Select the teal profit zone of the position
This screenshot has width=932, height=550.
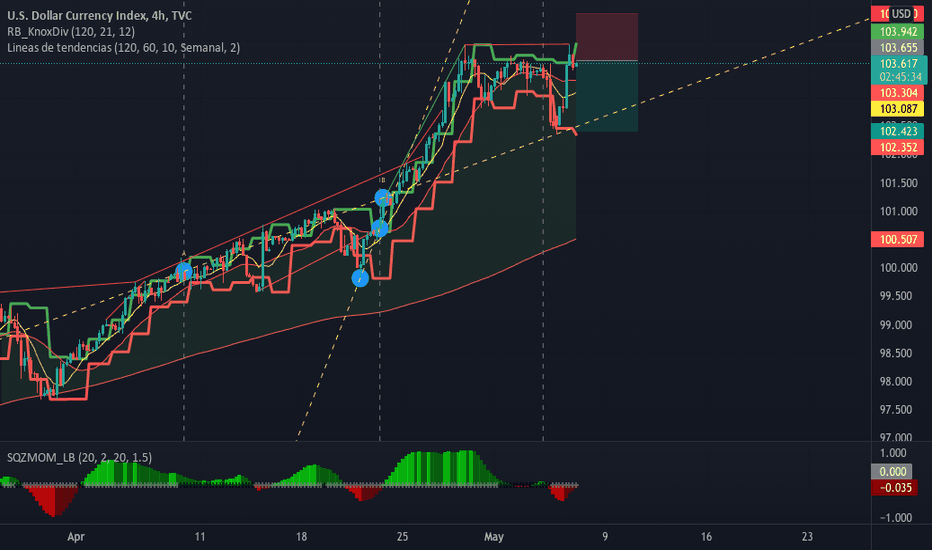[607, 96]
